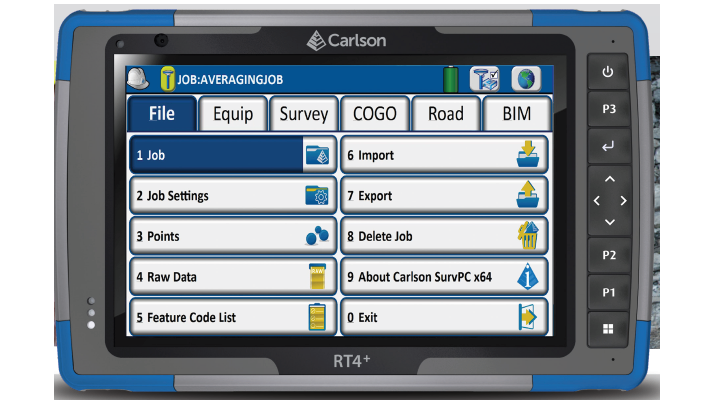This screenshot has height=401, width=712.
Task: Select the File tab
Action: click(162, 114)
